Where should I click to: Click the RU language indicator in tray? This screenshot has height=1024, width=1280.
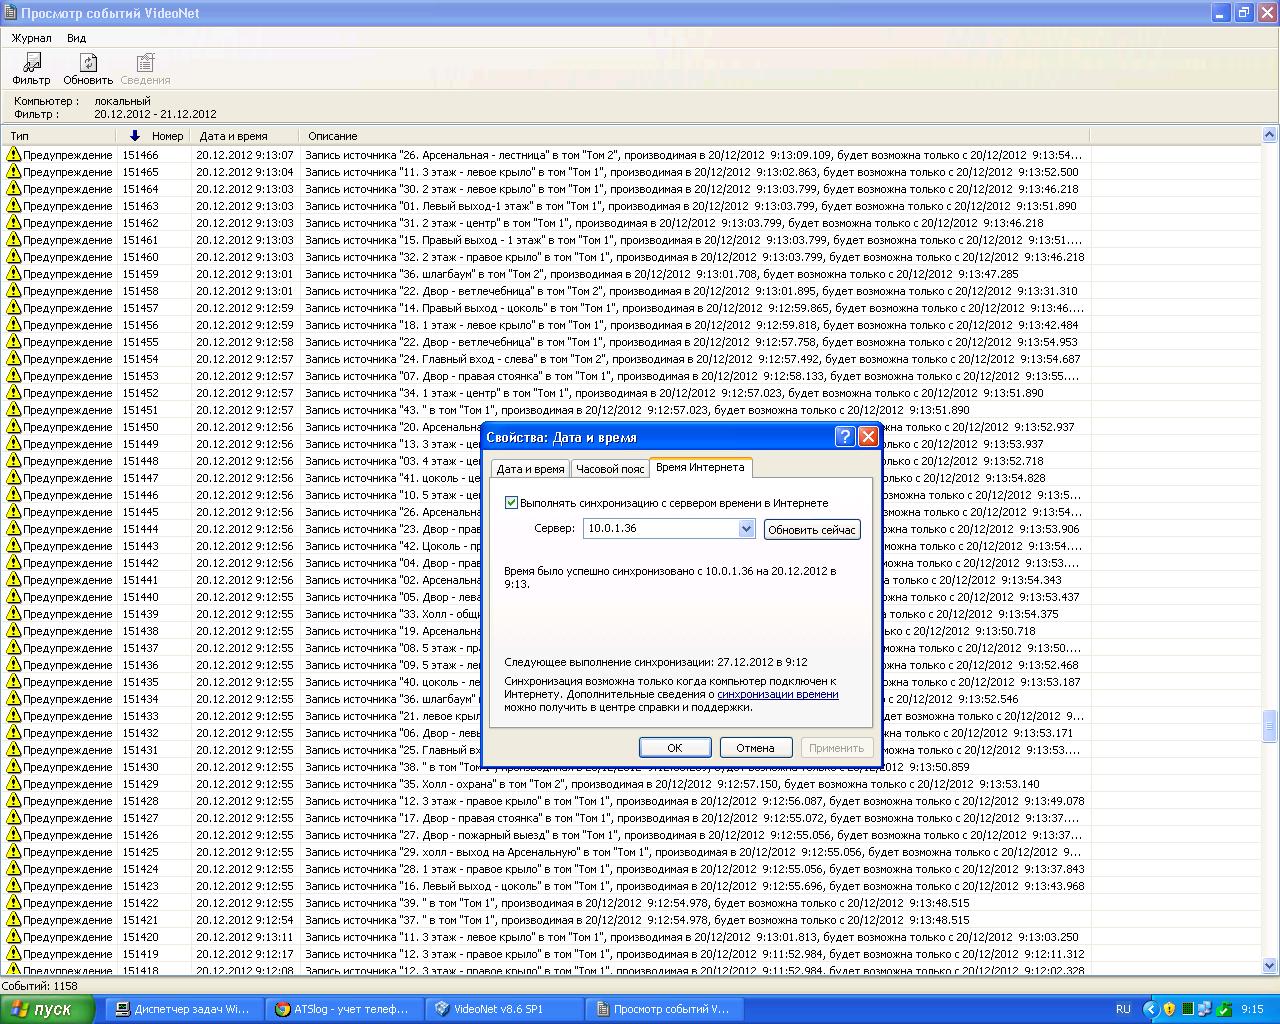(1123, 1009)
